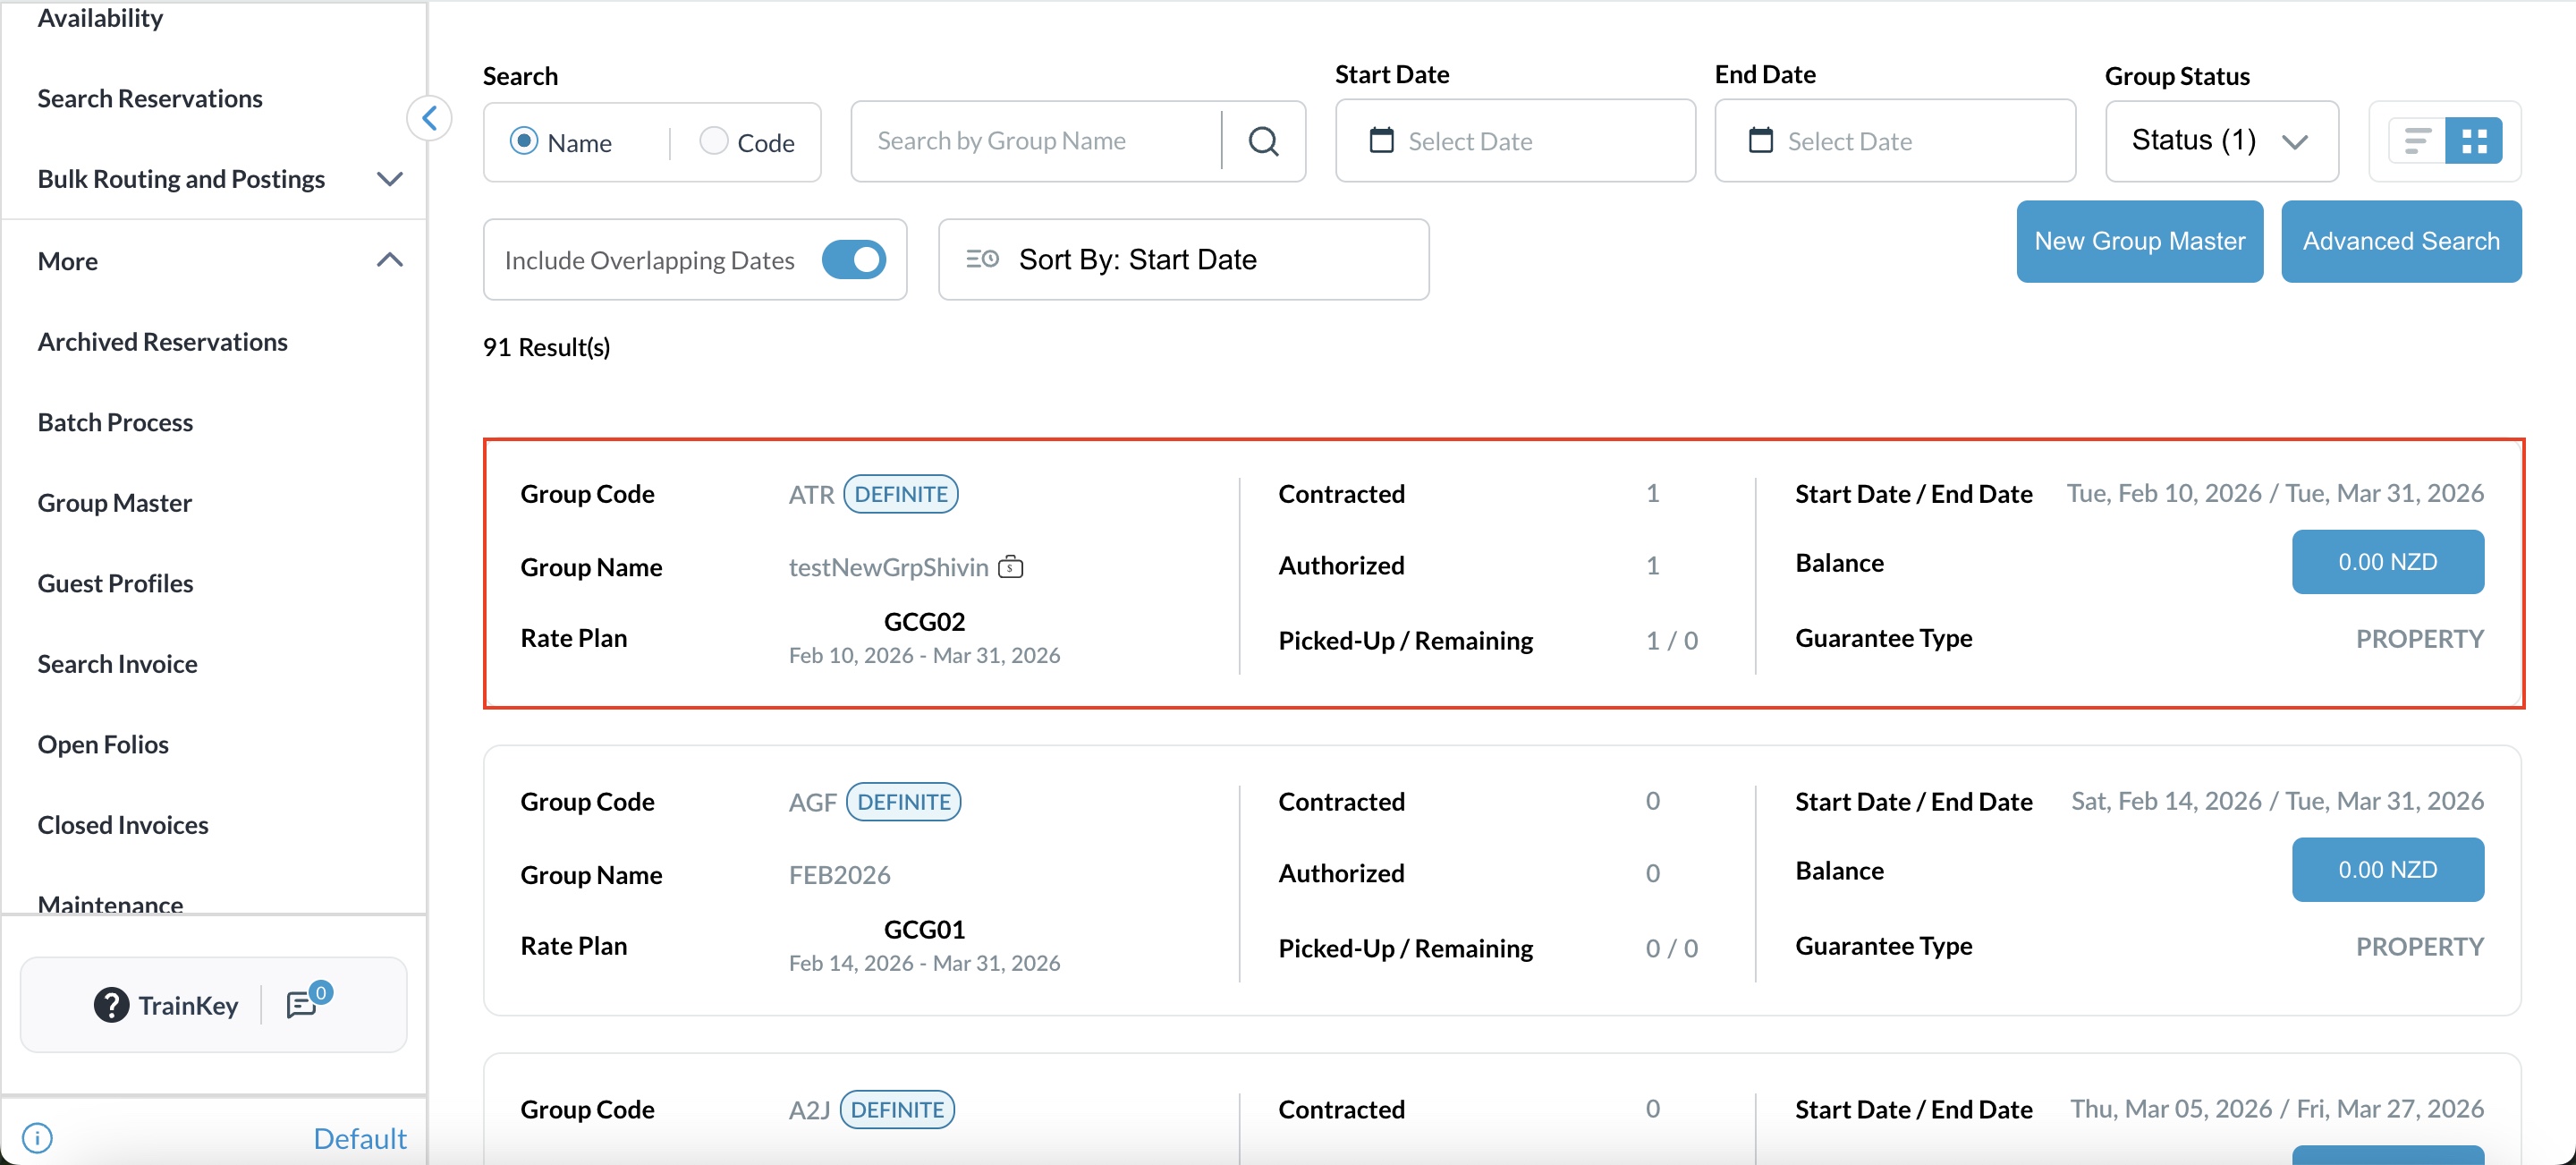This screenshot has height=1165, width=2576.
Task: Click the TrainKey help question icon
Action: pos(111,1004)
